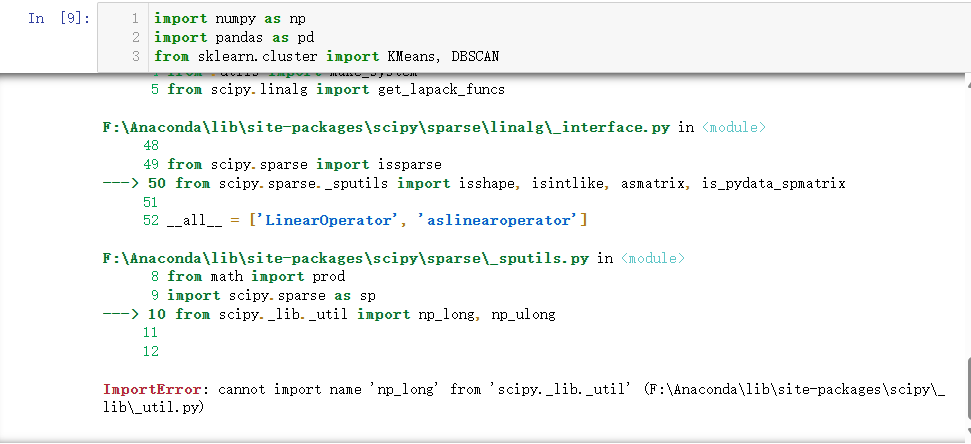
Task: Click line number 3 in code cell
Action: pyautogui.click(x=135, y=56)
